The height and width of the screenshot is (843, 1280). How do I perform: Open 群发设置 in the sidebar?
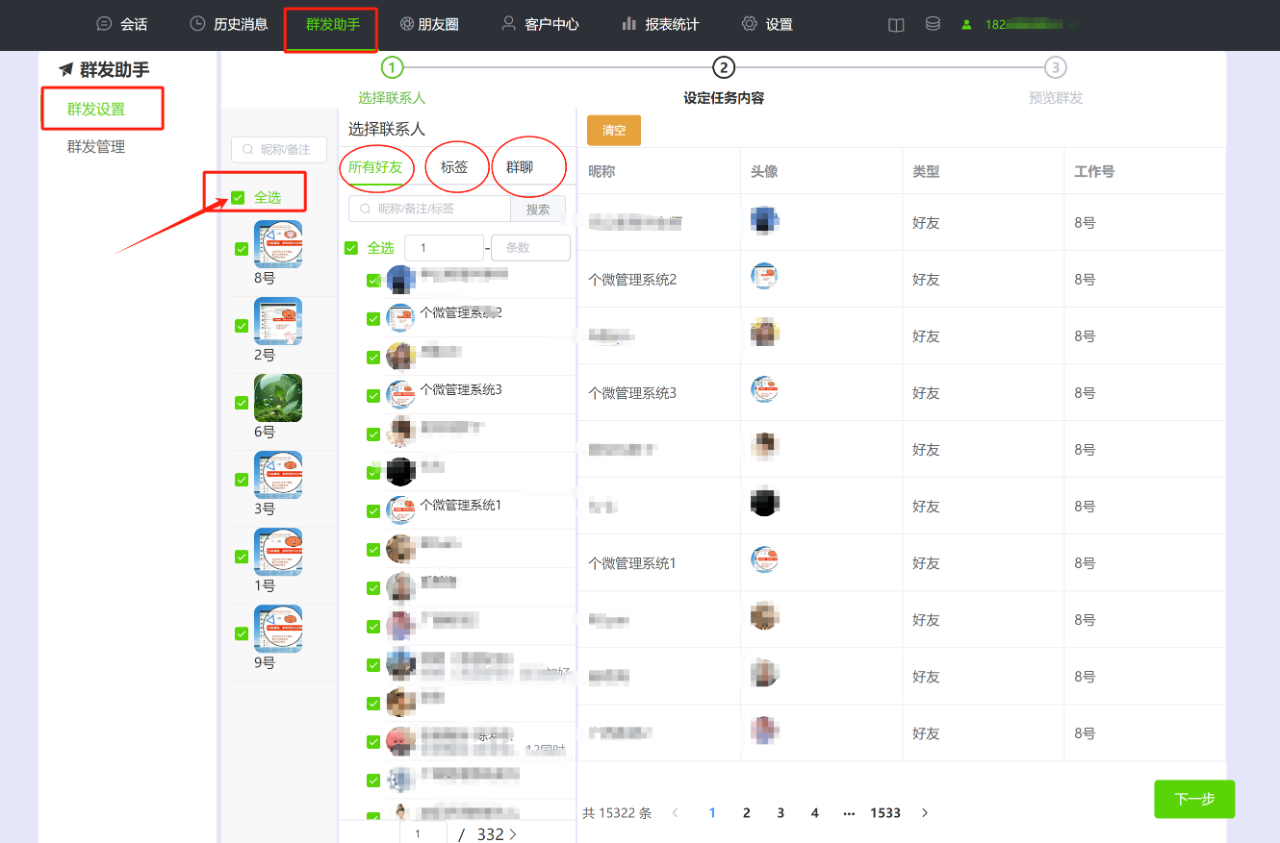pyautogui.click(x=96, y=109)
